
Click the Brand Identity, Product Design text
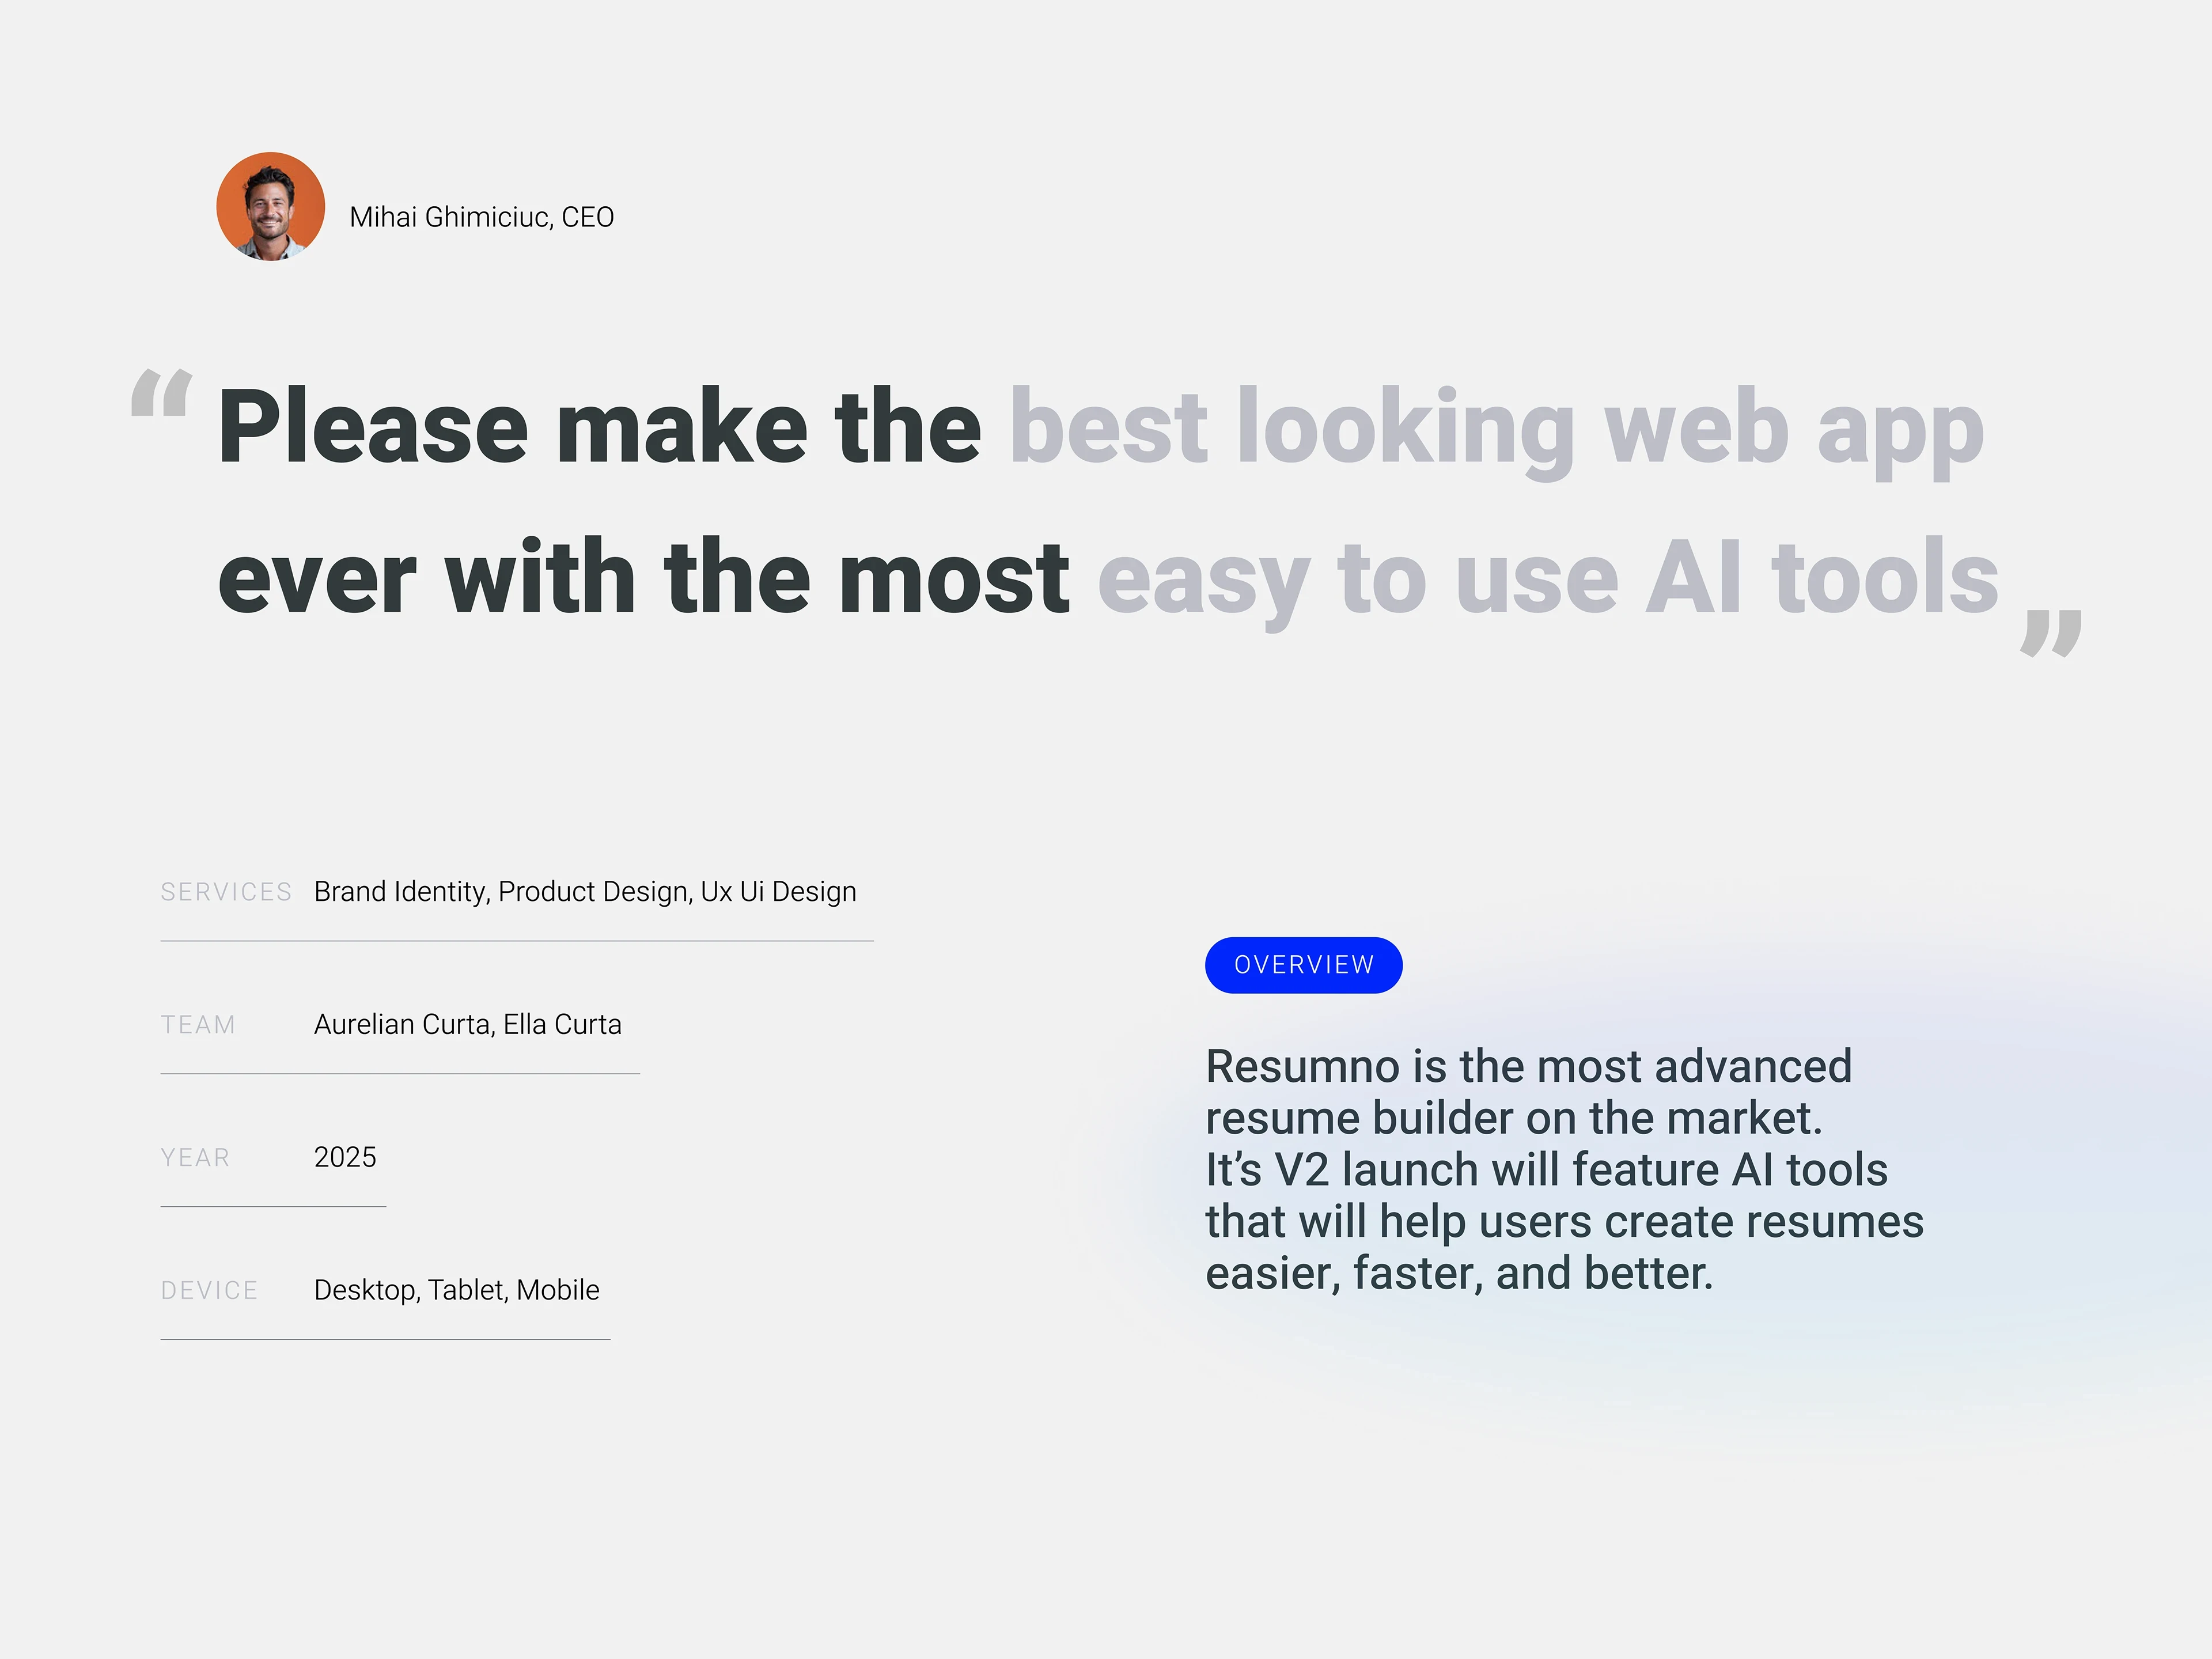(x=585, y=892)
